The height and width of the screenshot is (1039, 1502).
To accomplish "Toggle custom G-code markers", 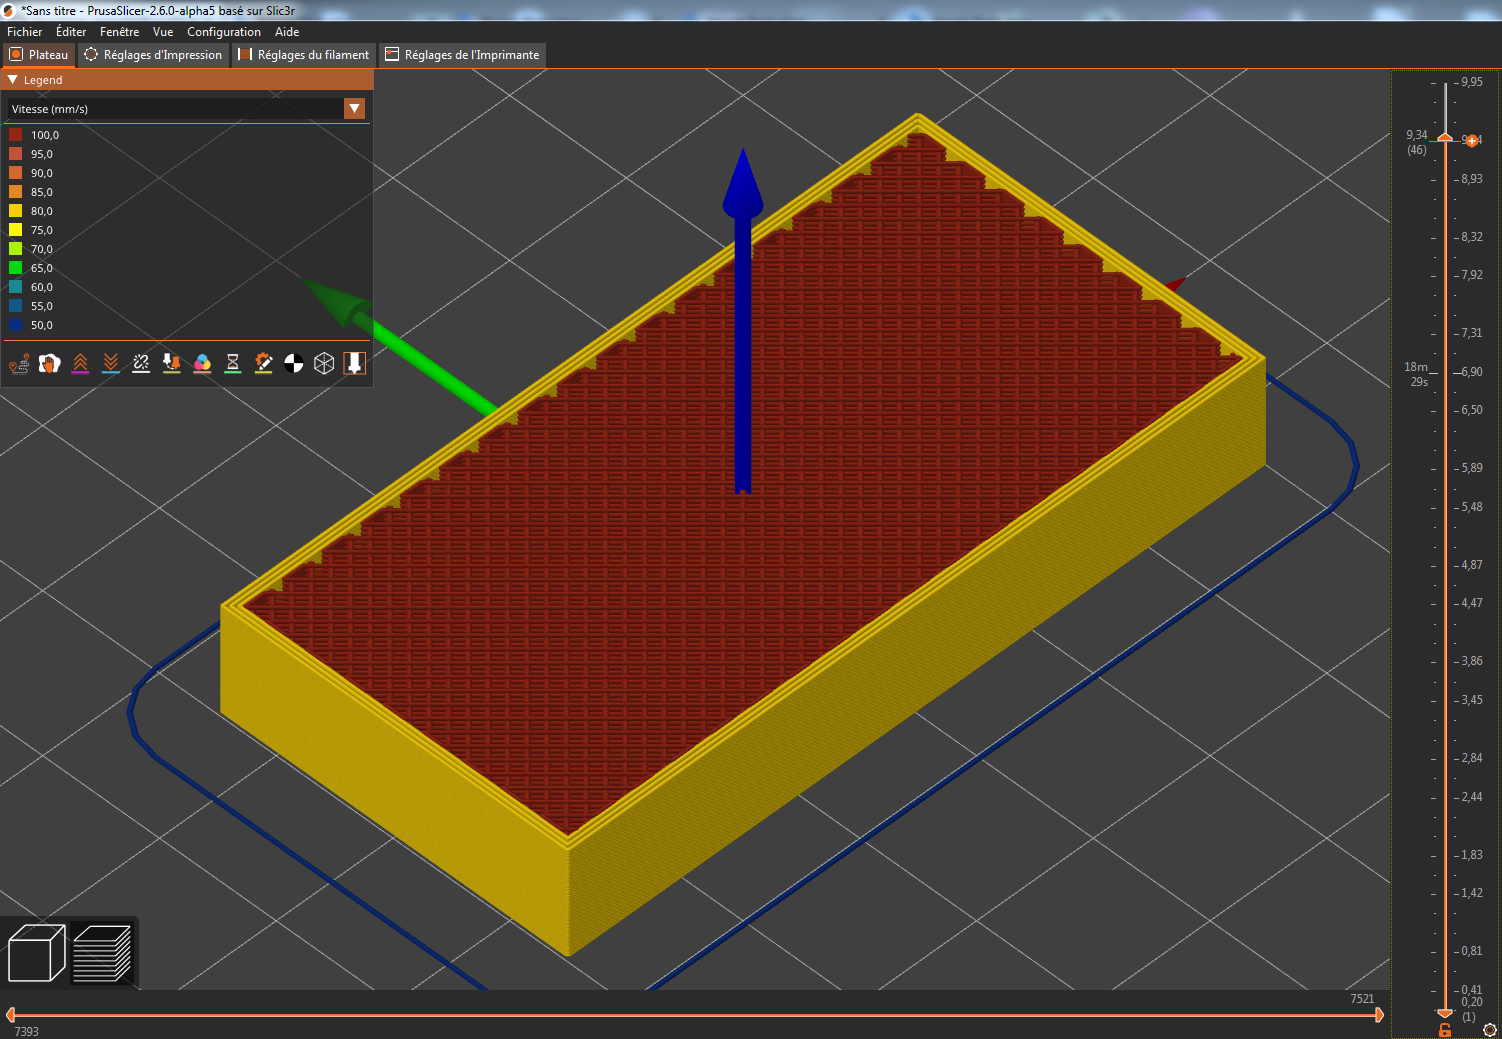I will pos(263,363).
